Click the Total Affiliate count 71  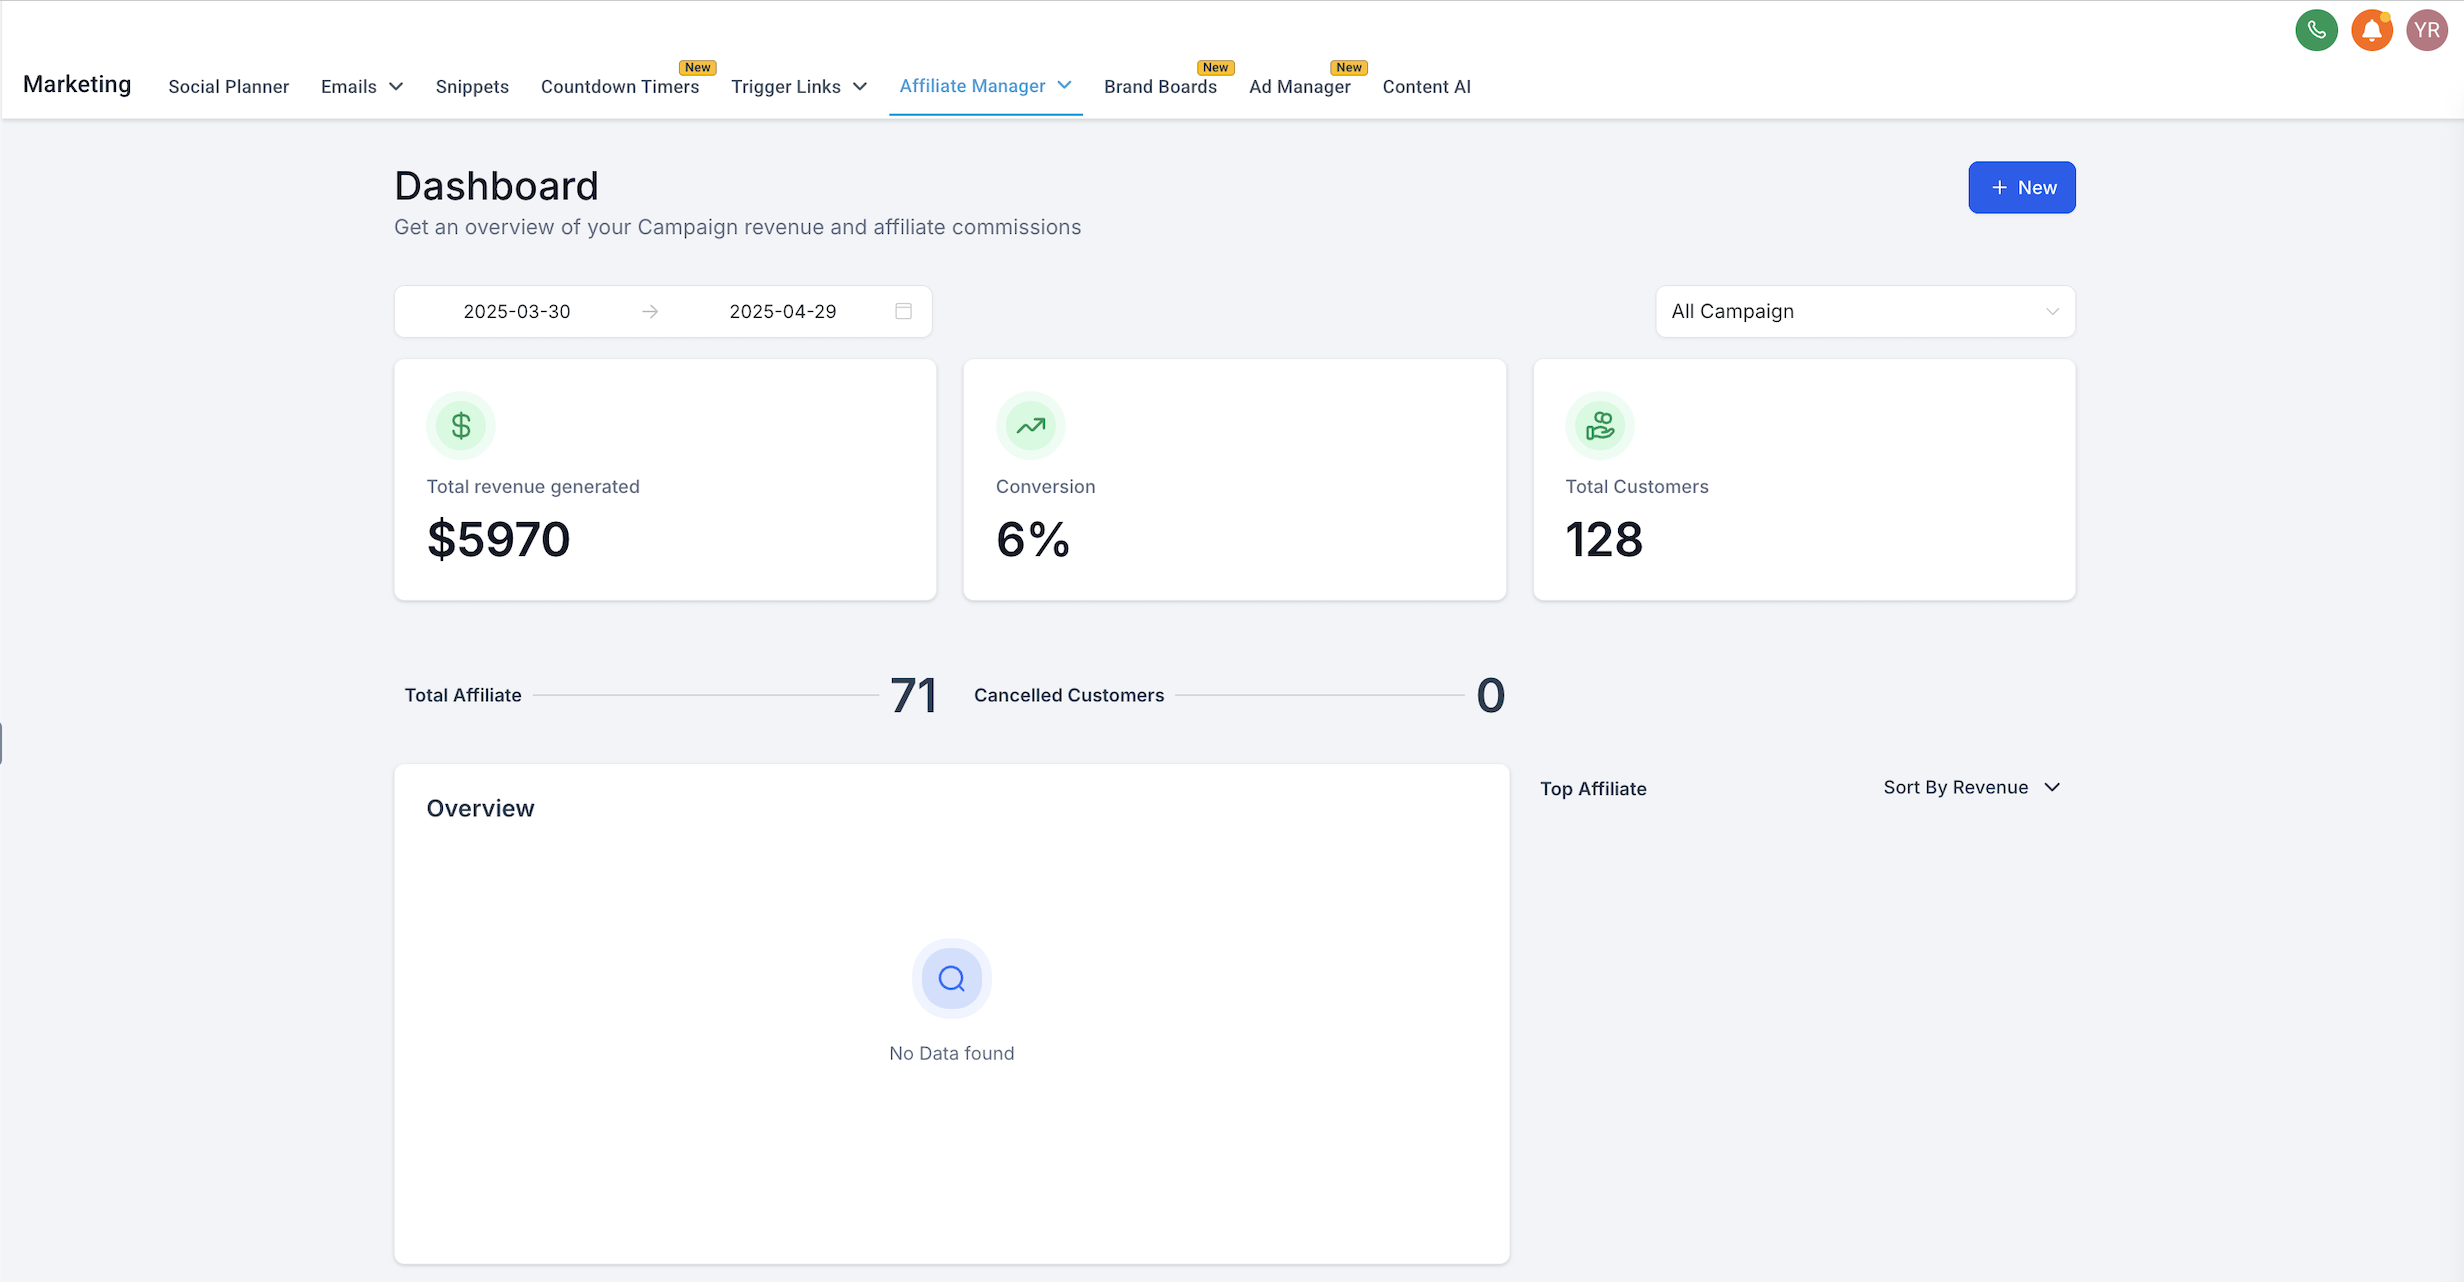point(913,695)
